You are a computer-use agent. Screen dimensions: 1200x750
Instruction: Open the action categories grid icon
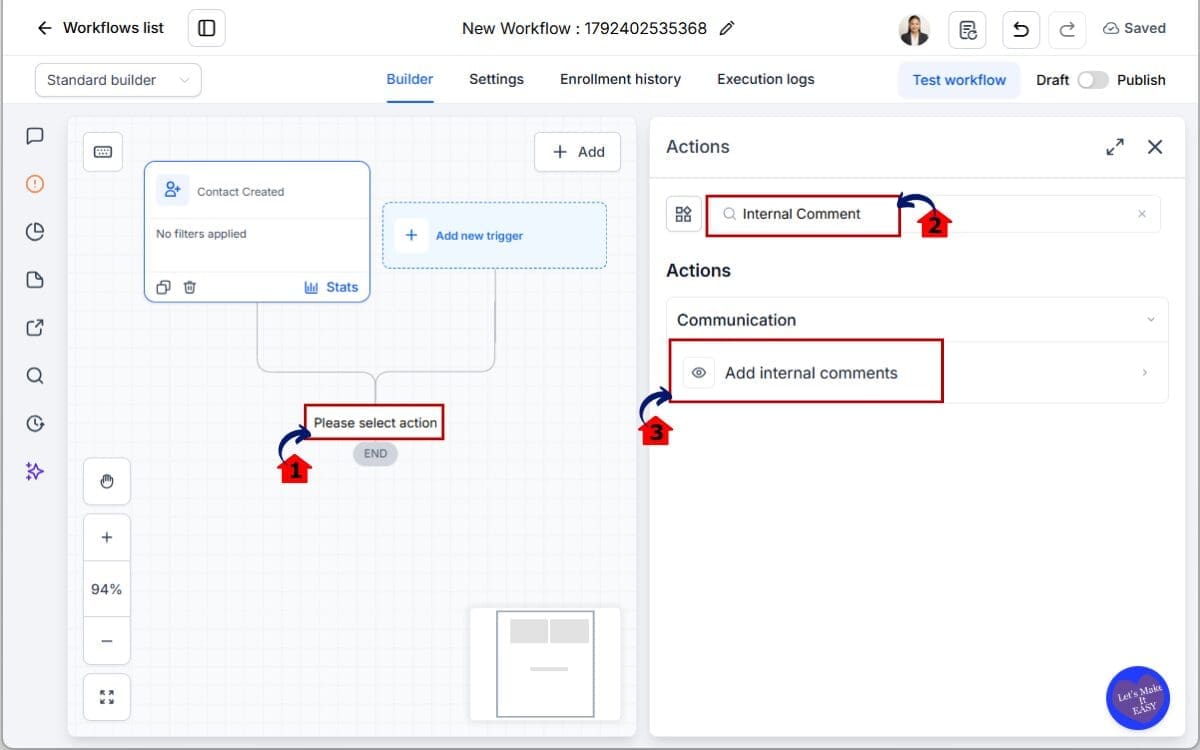[x=684, y=214]
